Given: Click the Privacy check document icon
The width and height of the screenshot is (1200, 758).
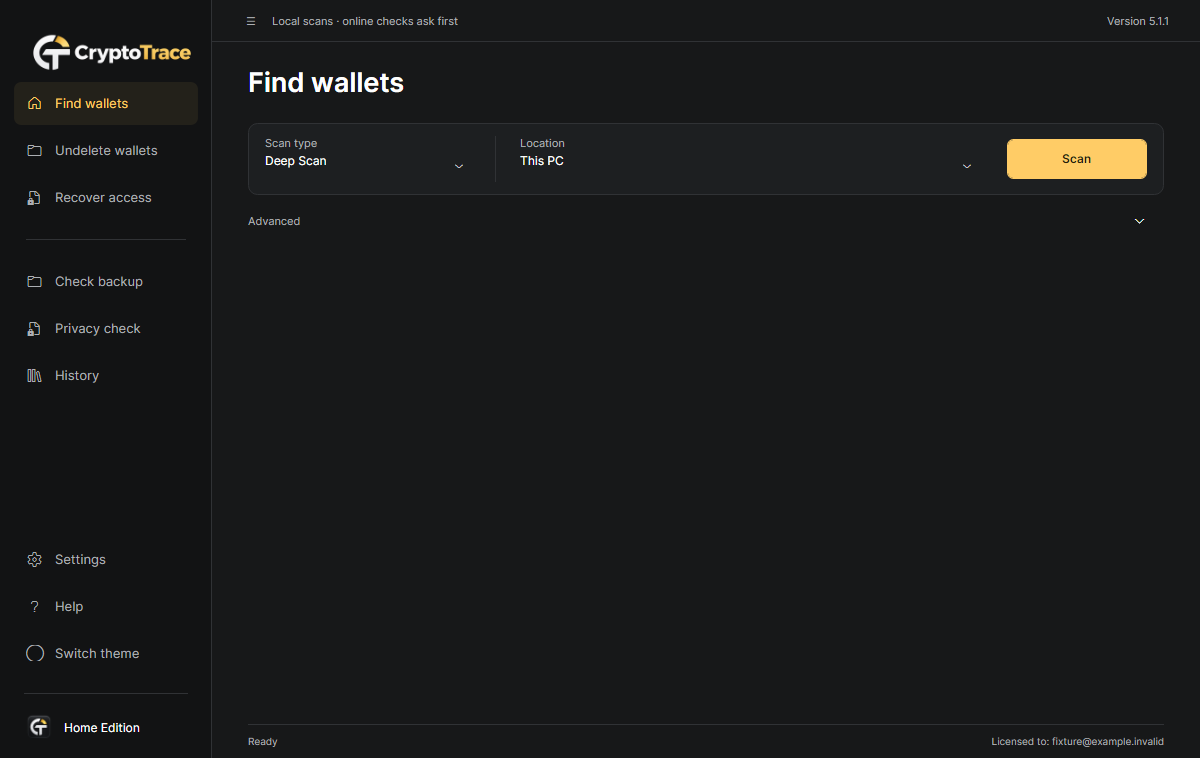Looking at the screenshot, I should (x=35, y=328).
